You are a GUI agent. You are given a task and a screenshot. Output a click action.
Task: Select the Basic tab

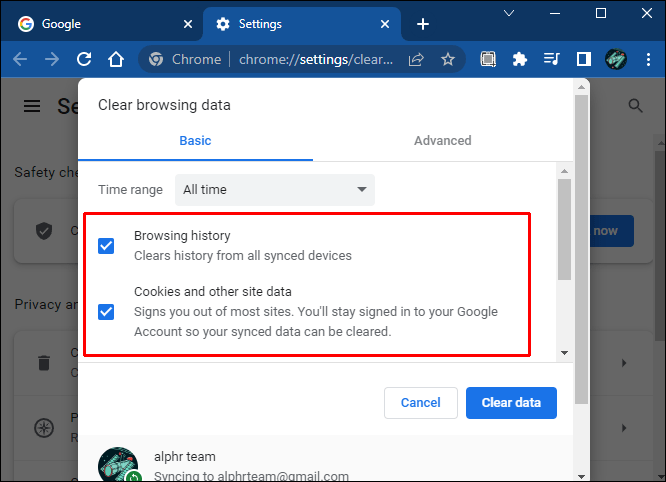pos(195,141)
